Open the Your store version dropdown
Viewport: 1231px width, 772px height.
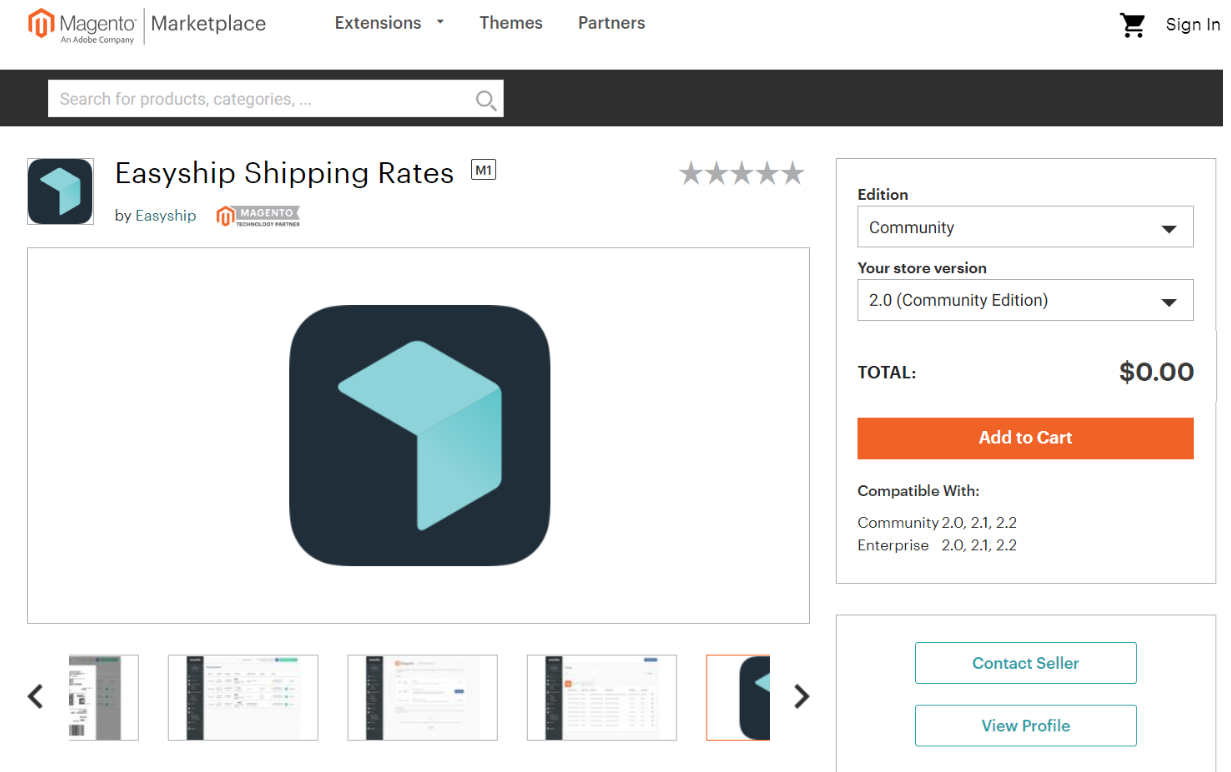pyautogui.click(x=1025, y=300)
